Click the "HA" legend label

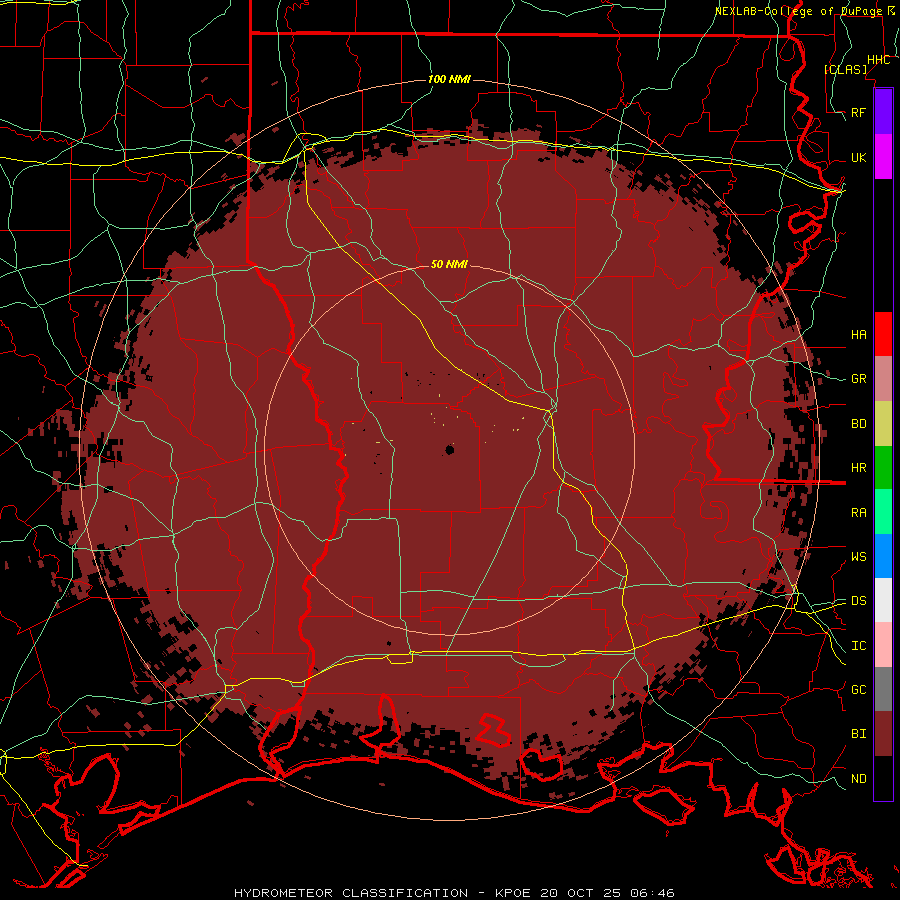[858, 334]
